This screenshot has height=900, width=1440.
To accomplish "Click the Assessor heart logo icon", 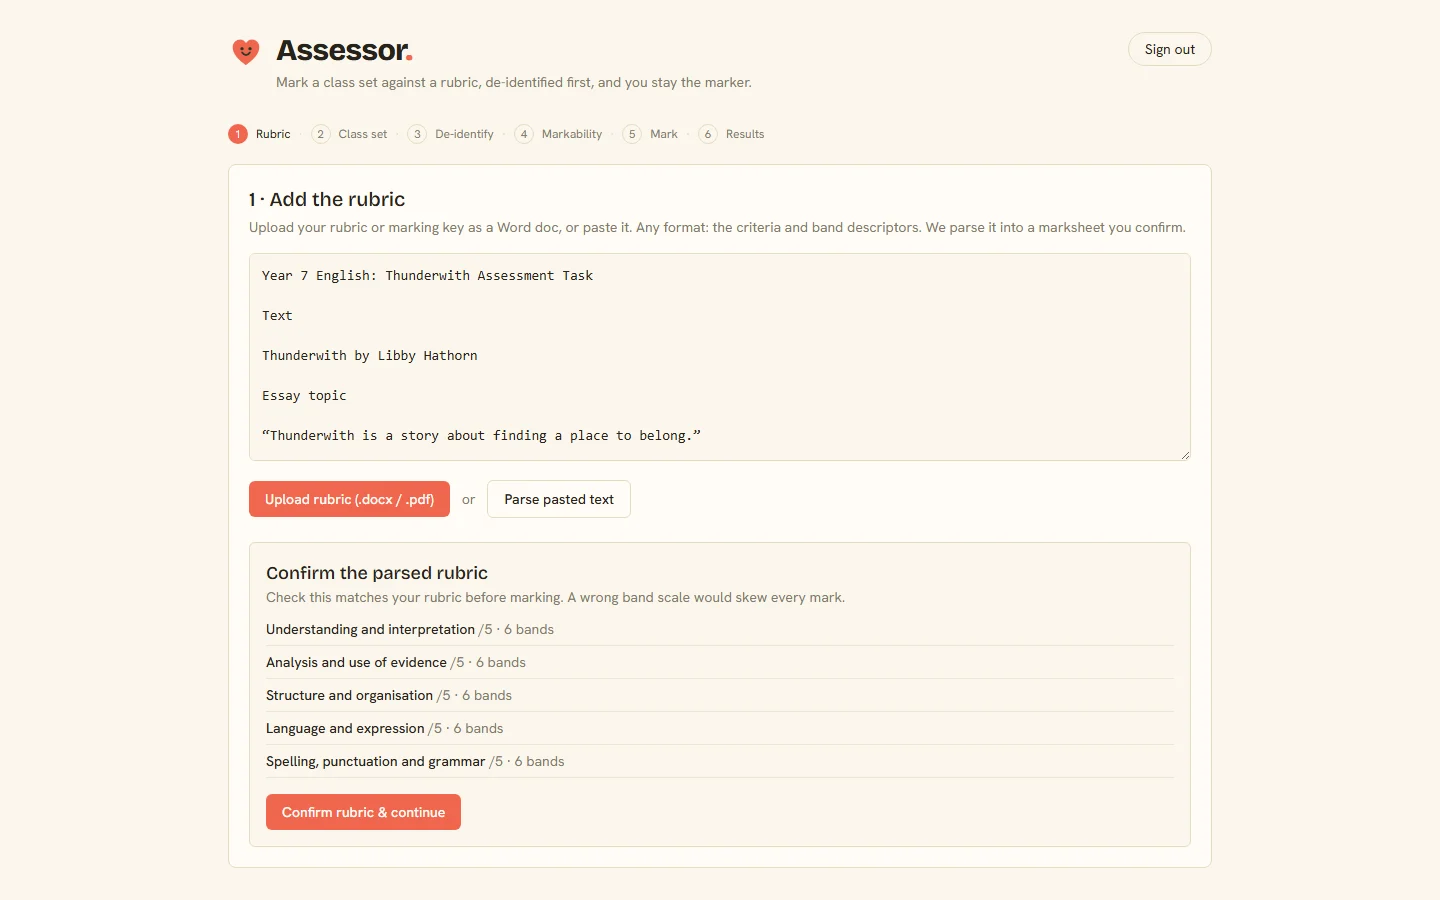I will click(246, 51).
